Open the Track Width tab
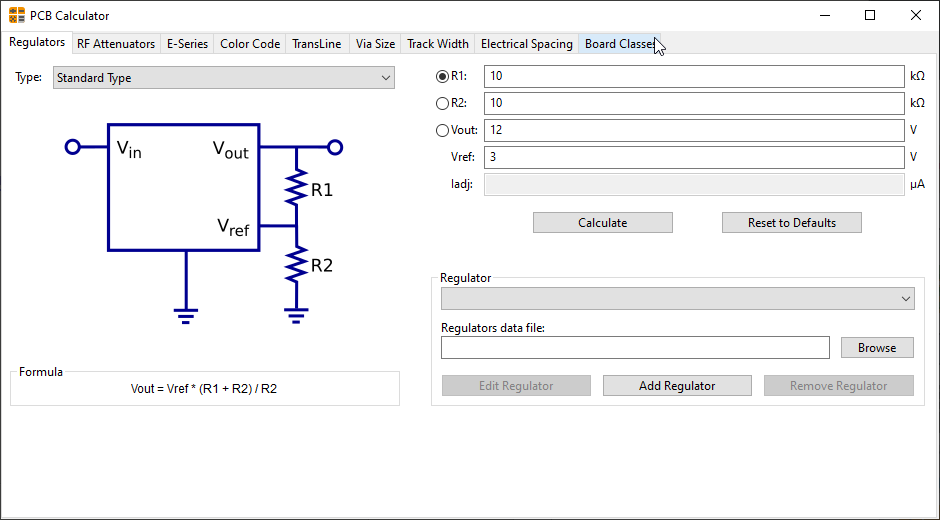940x520 pixels. [437, 44]
